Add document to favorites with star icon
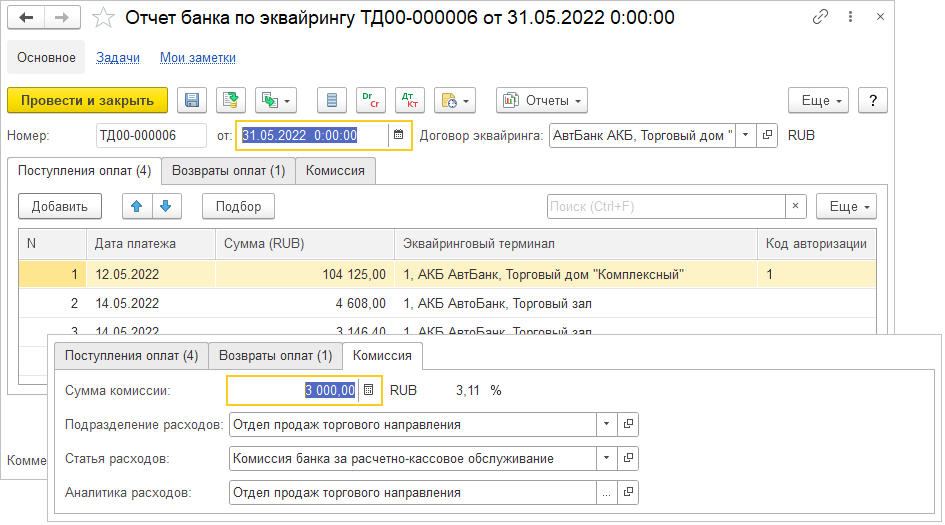Image resolution: width=945 pixels, height=525 pixels. pos(103,17)
